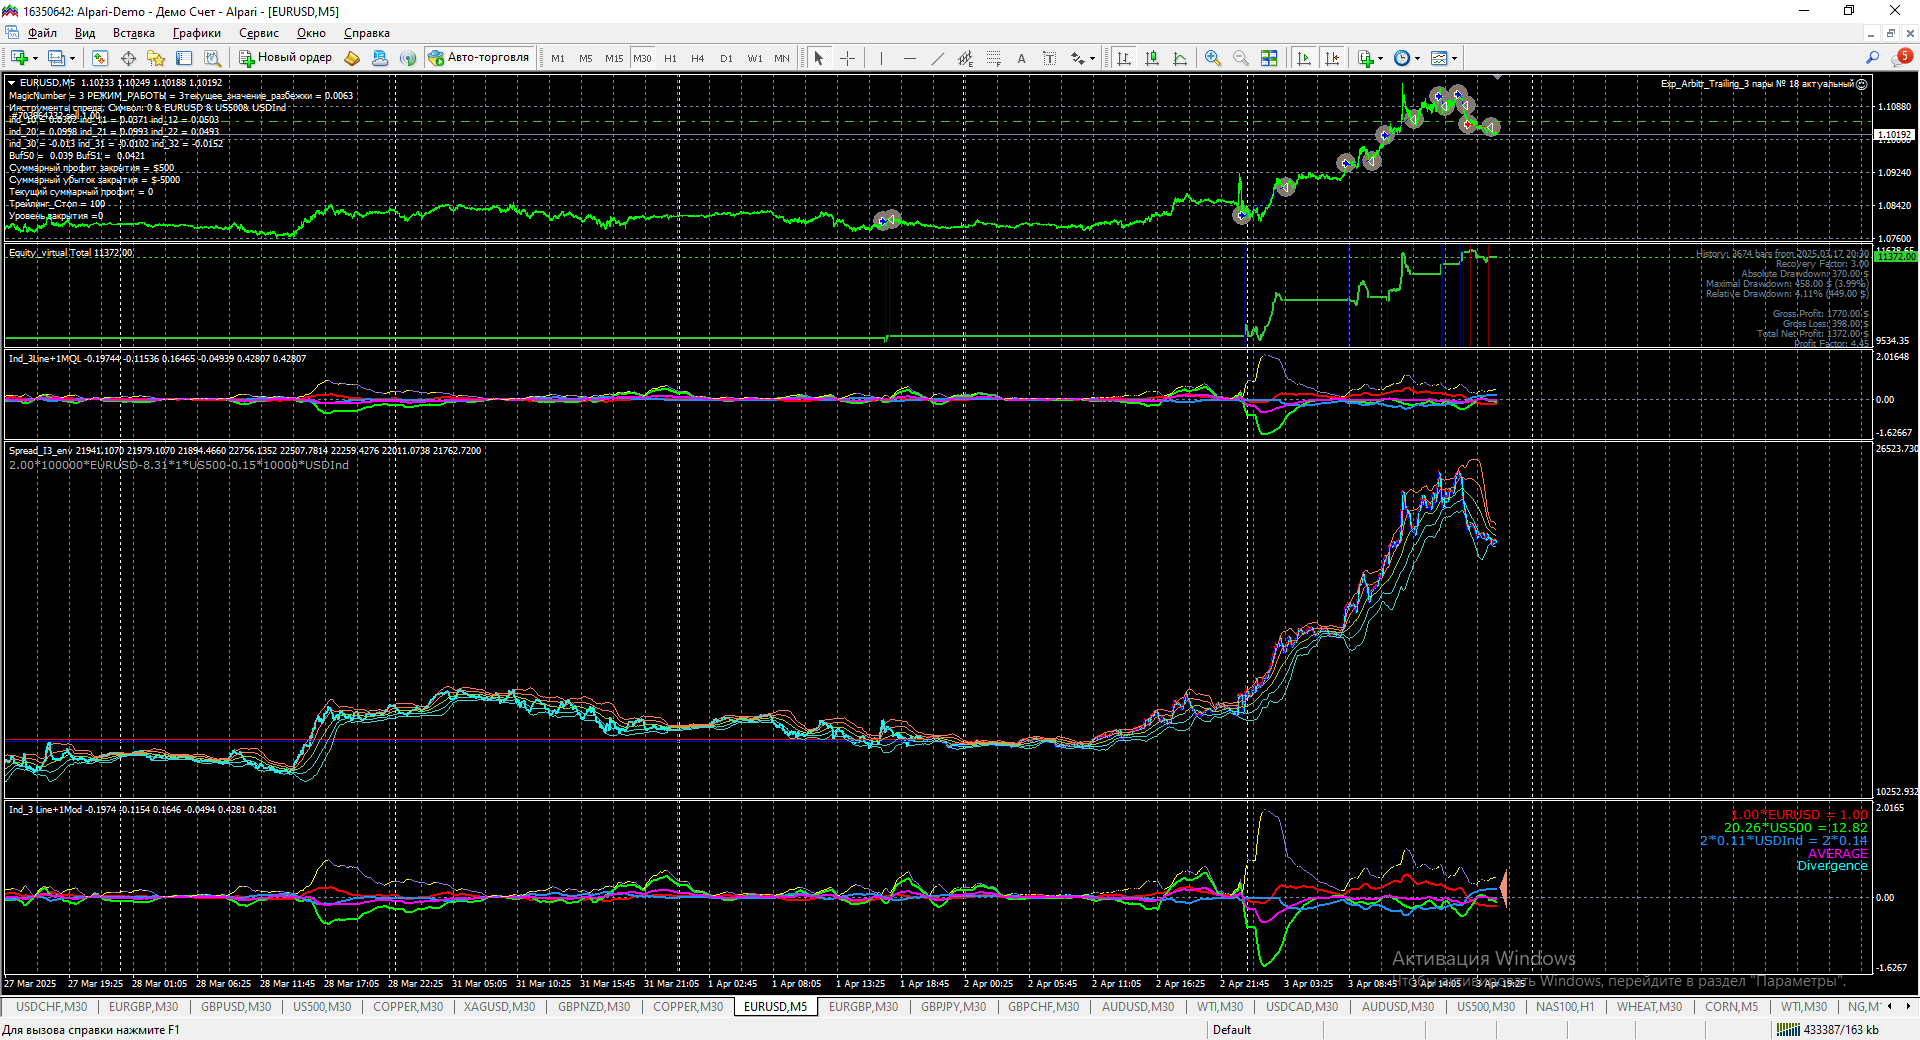The image size is (1920, 1040).
Task: Click the Default profile status field
Action: pos(1232,1030)
